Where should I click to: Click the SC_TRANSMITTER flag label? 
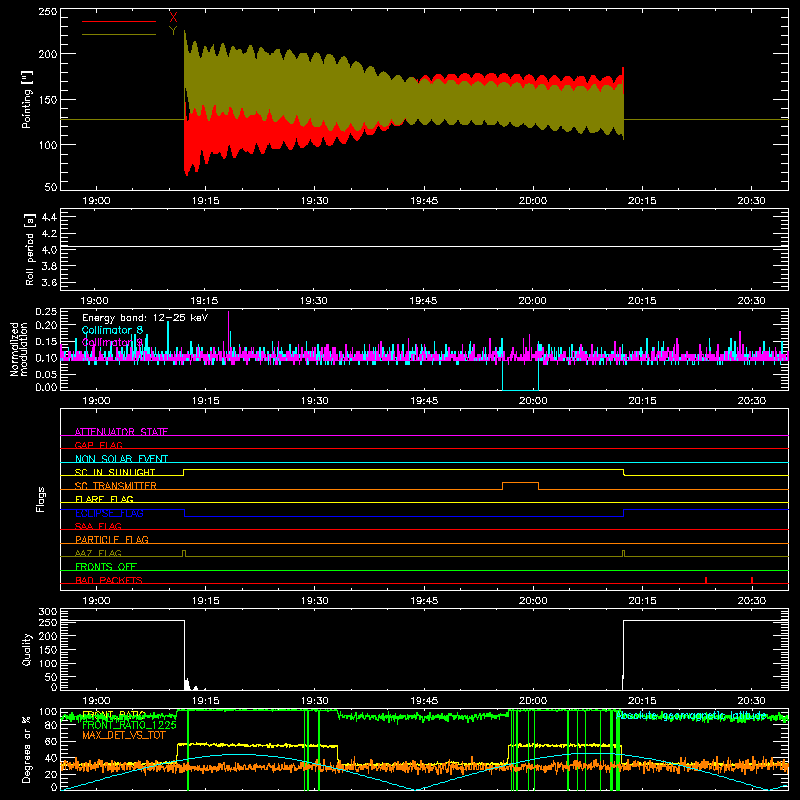(x=116, y=486)
